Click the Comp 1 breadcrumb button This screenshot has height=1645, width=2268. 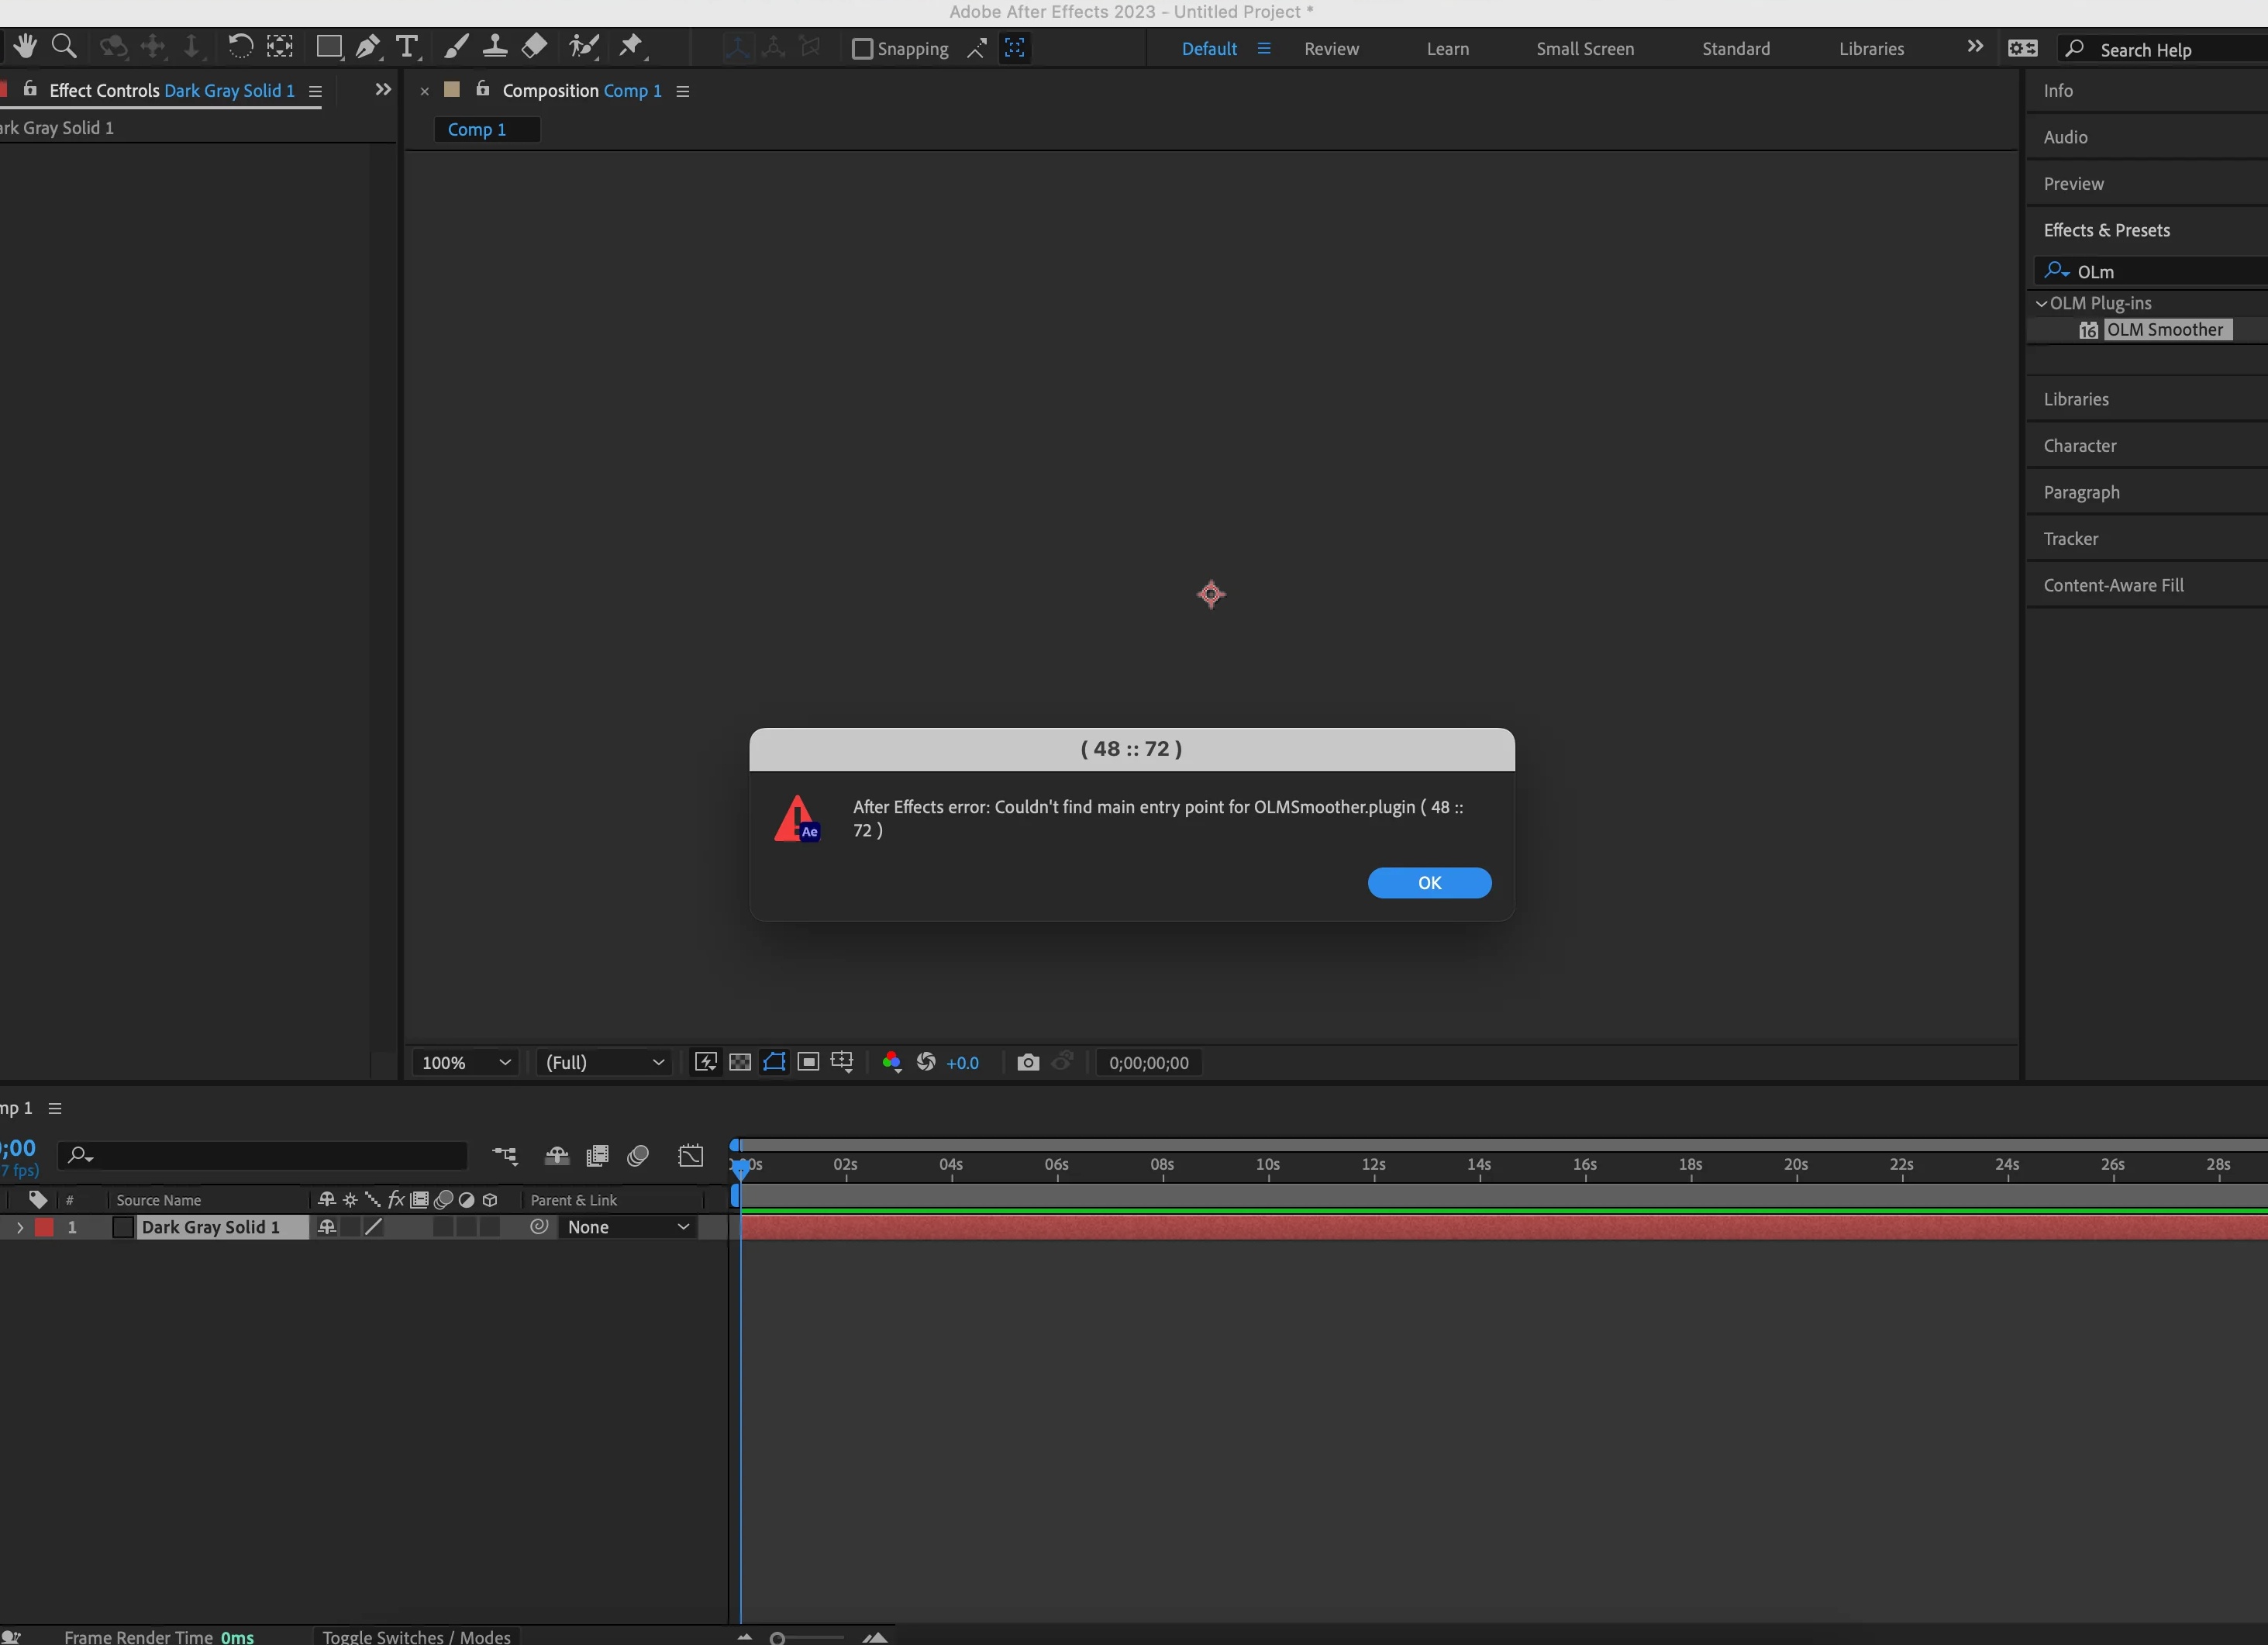click(x=486, y=129)
